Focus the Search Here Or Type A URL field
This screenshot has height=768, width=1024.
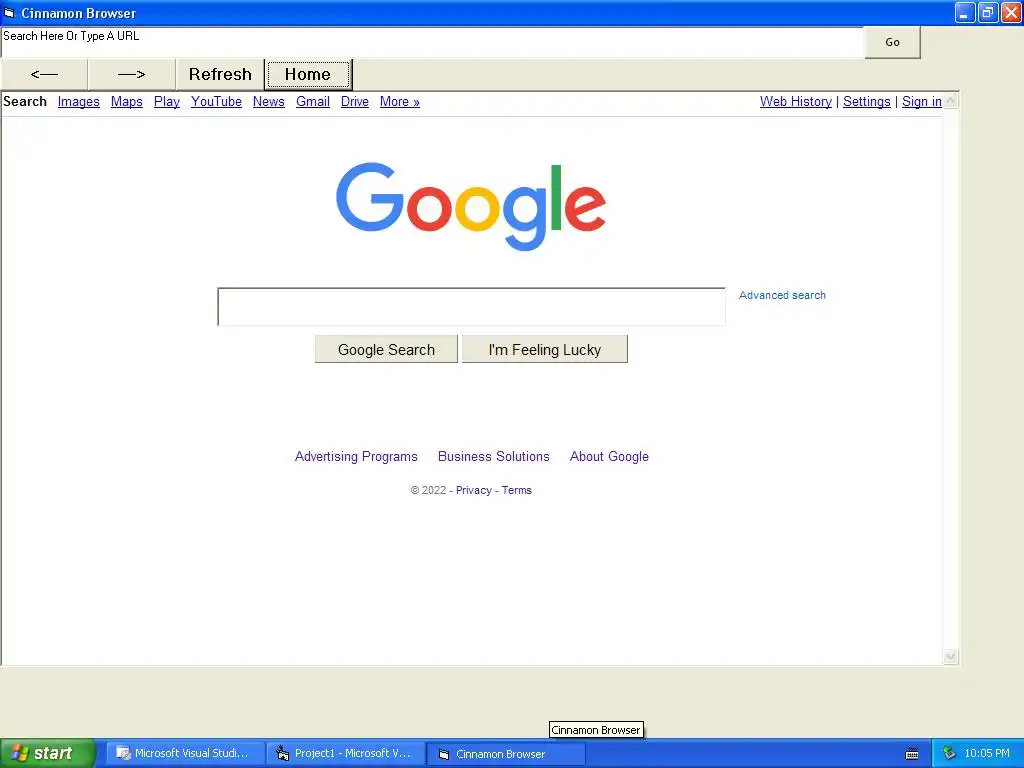click(432, 42)
